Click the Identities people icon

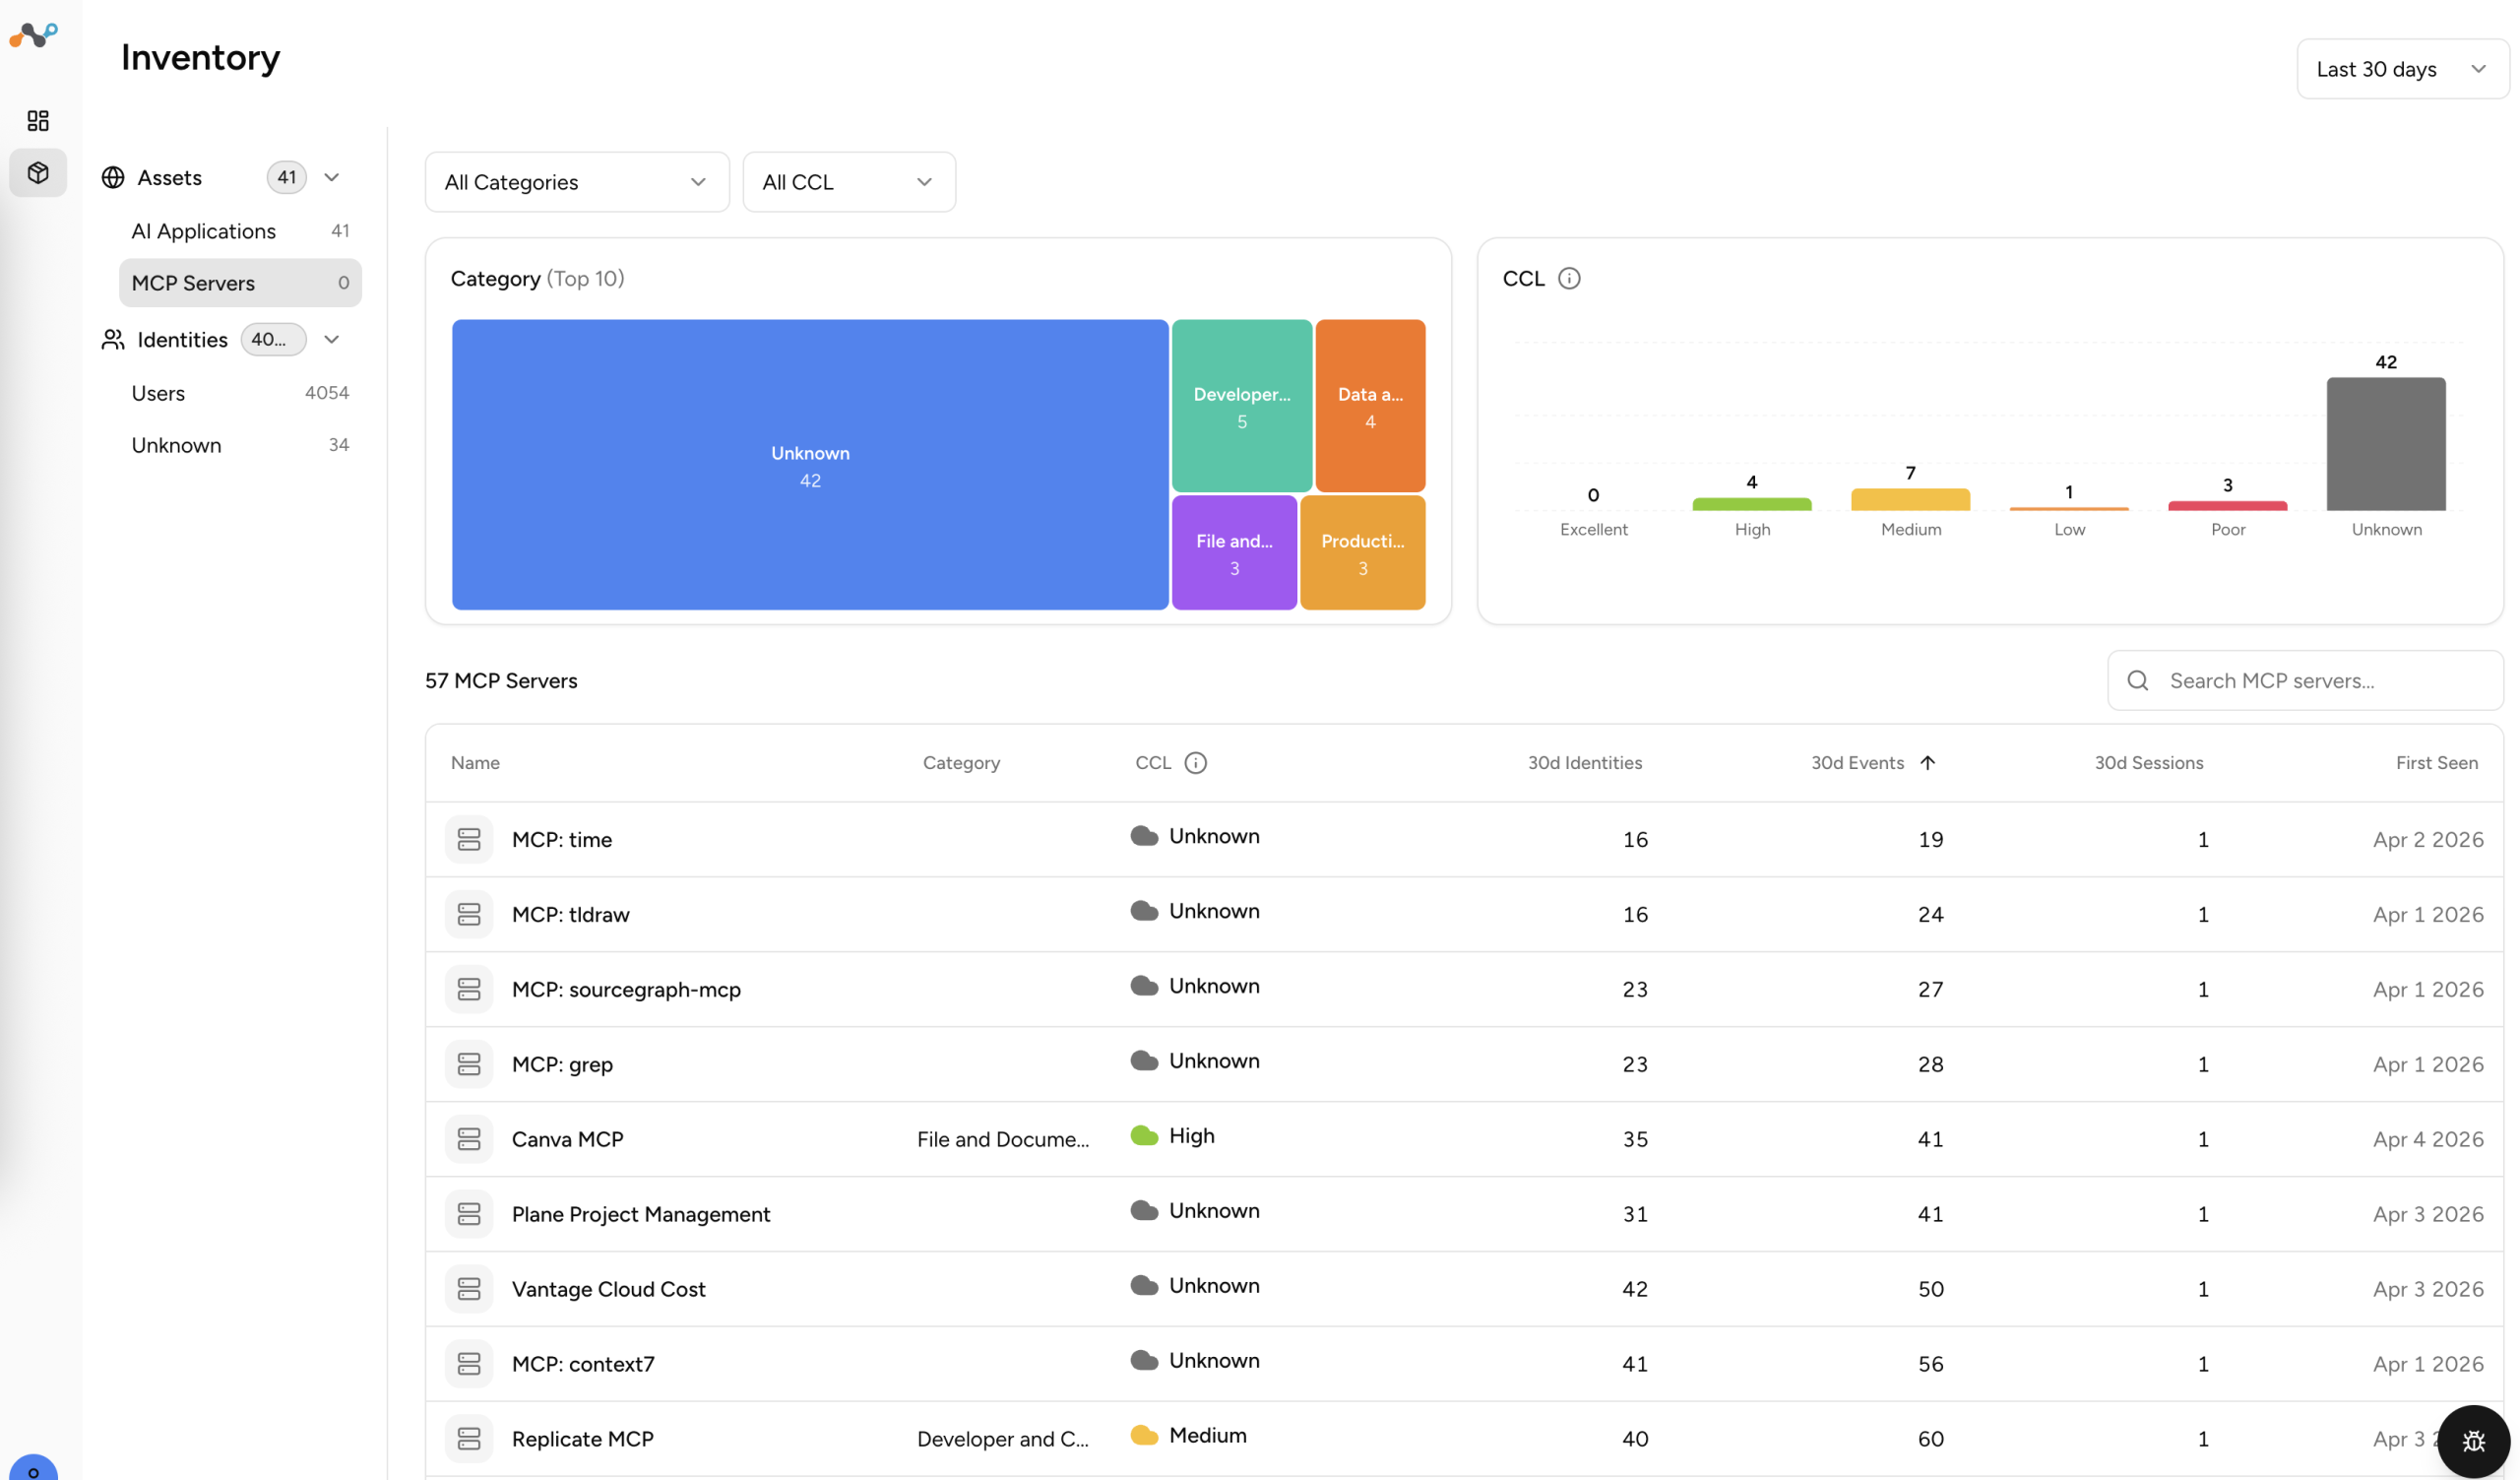[113, 340]
